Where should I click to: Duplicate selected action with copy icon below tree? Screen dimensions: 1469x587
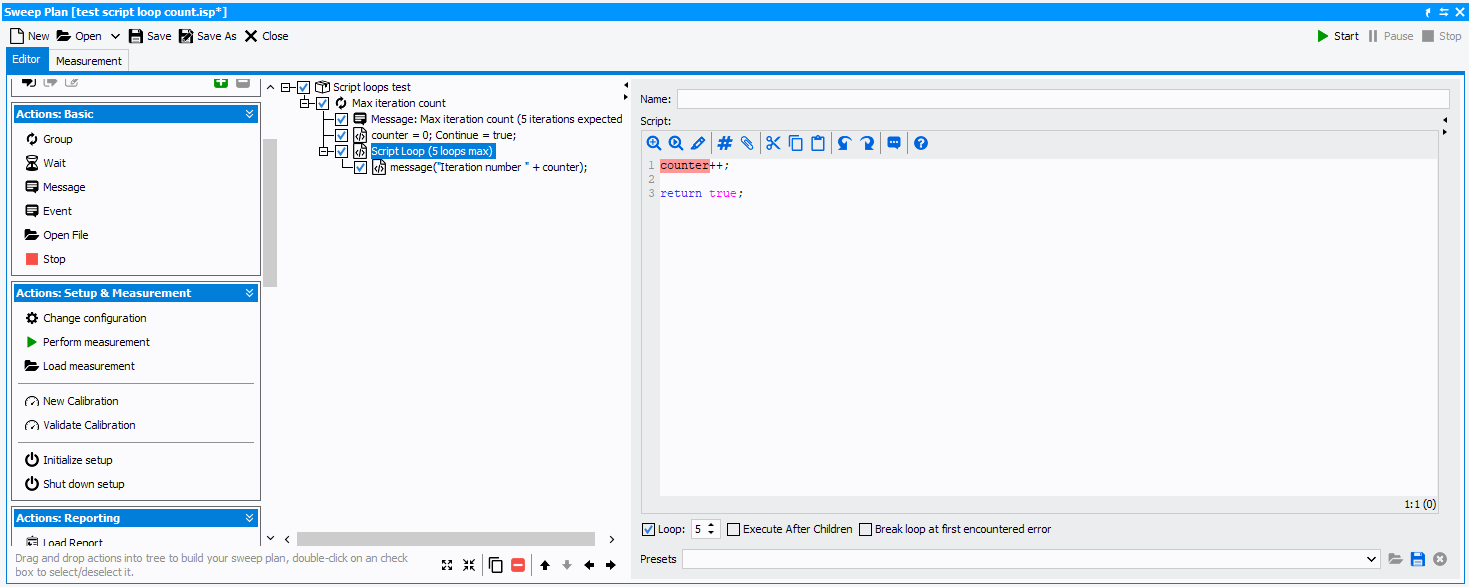click(x=496, y=565)
